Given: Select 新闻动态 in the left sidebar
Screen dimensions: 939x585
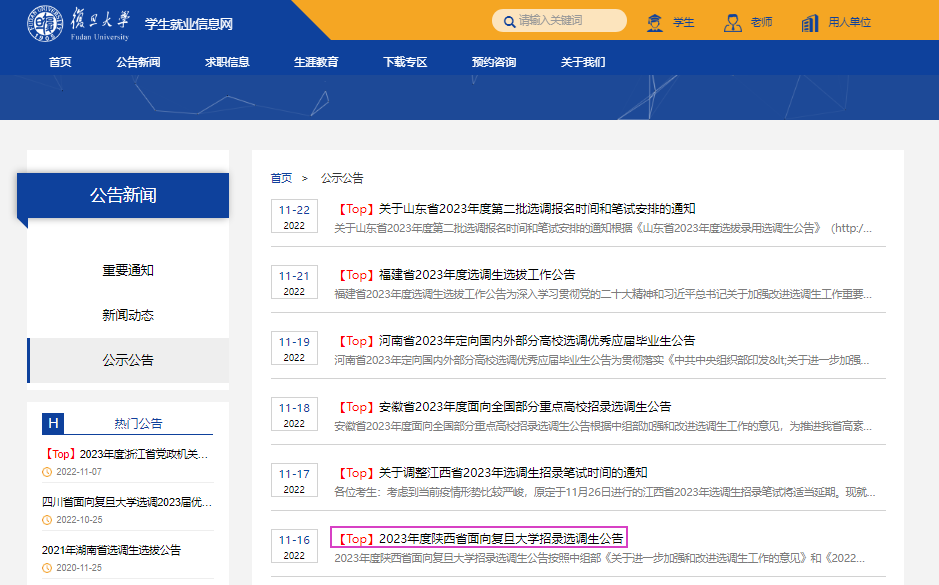Looking at the screenshot, I should pyautogui.click(x=128, y=315).
